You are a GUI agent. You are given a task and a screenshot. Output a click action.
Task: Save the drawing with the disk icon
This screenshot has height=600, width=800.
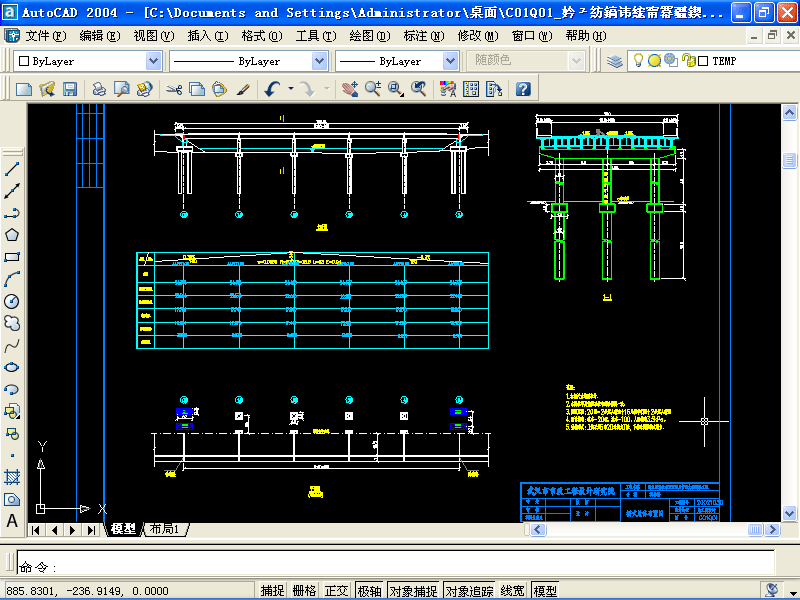(70, 89)
